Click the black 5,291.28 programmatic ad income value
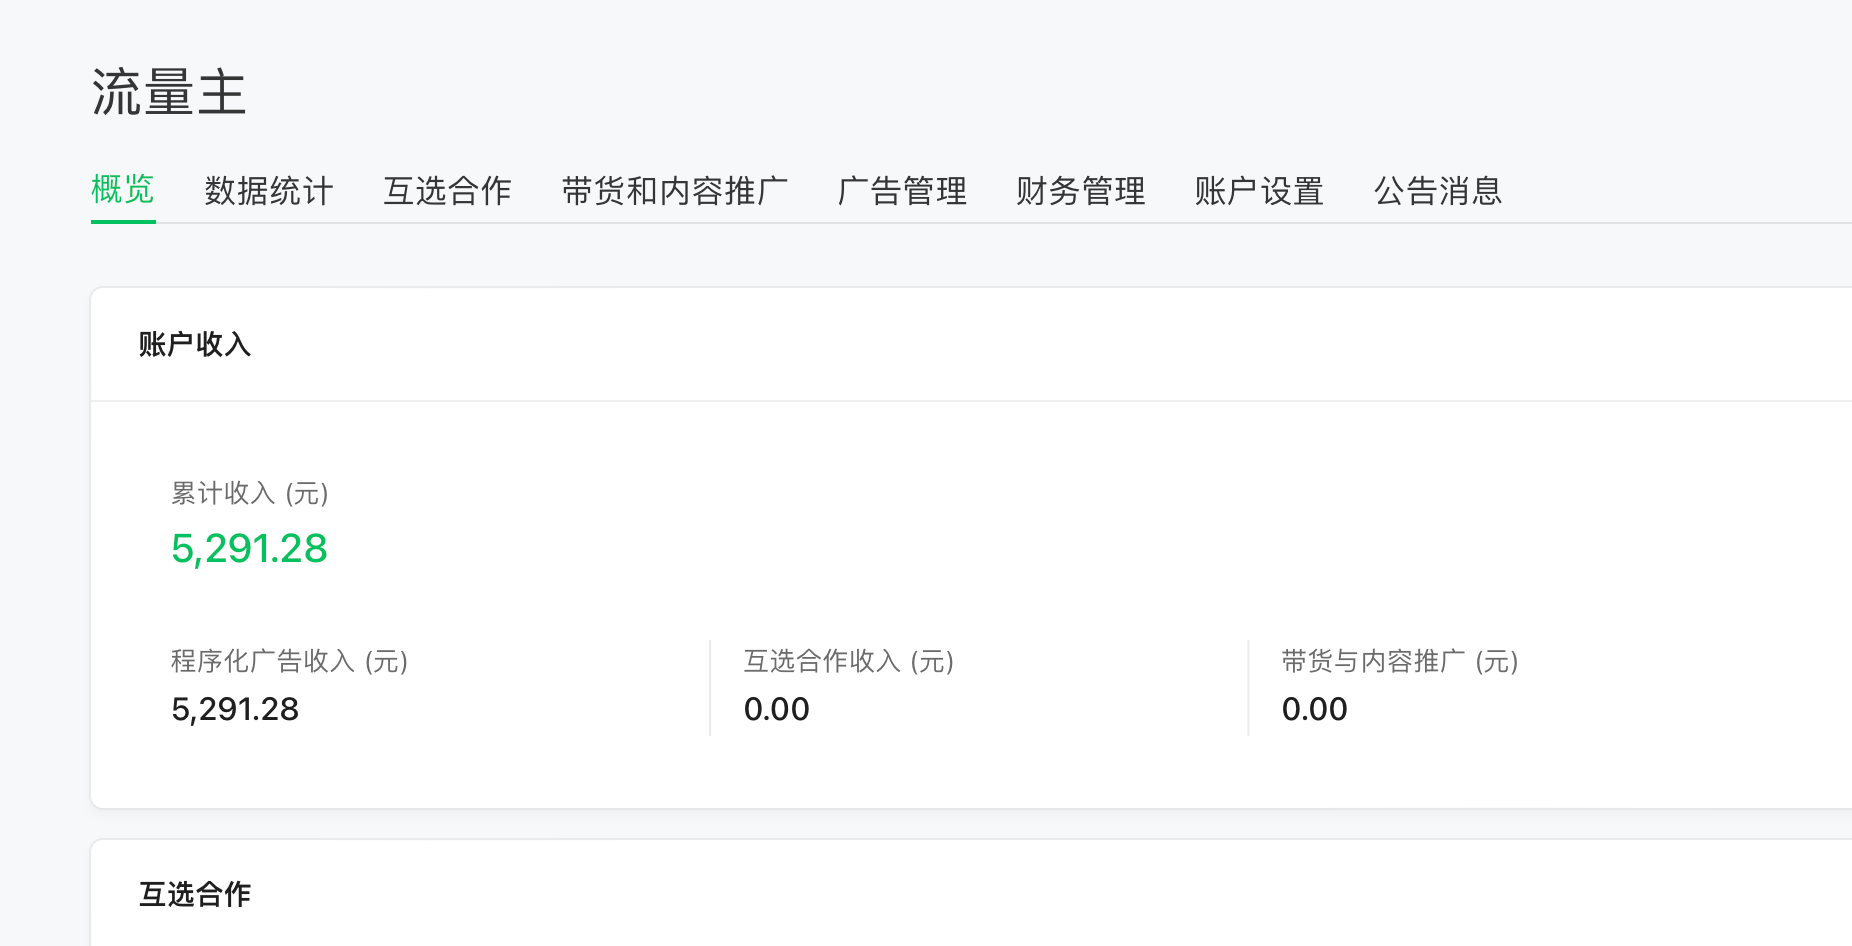This screenshot has height=946, width=1852. click(235, 709)
